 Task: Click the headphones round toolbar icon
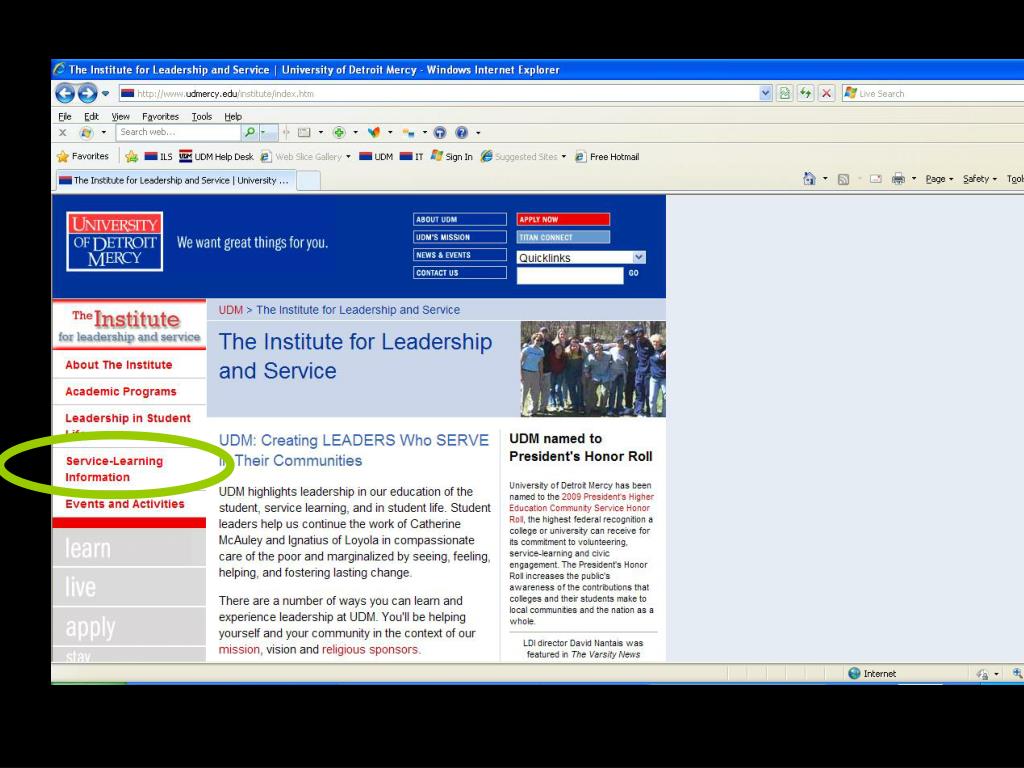tap(440, 133)
